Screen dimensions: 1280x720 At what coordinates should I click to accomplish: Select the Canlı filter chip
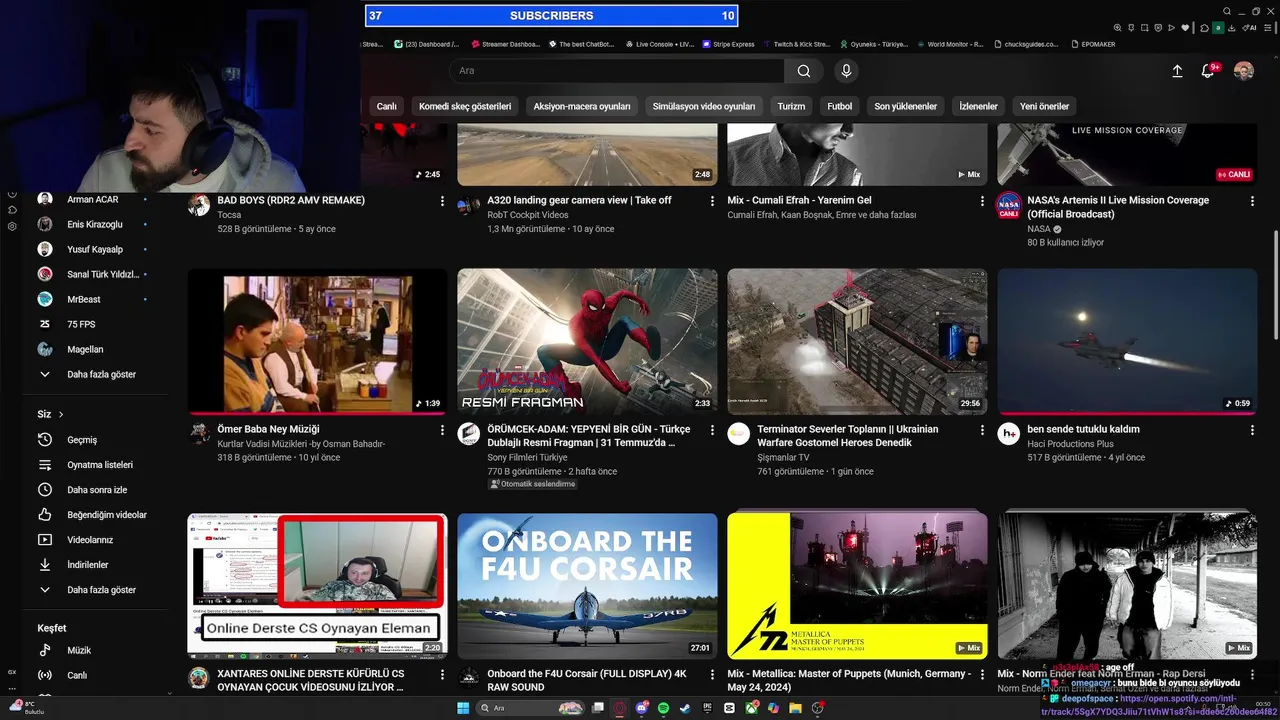click(x=387, y=106)
